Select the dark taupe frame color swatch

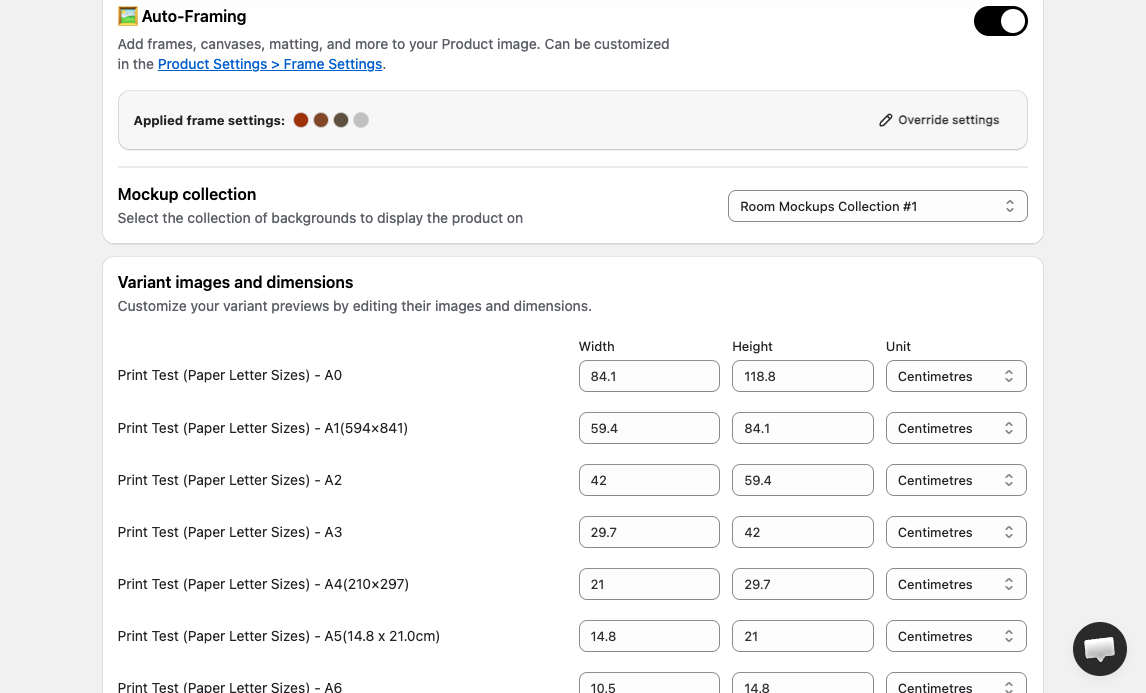341,120
